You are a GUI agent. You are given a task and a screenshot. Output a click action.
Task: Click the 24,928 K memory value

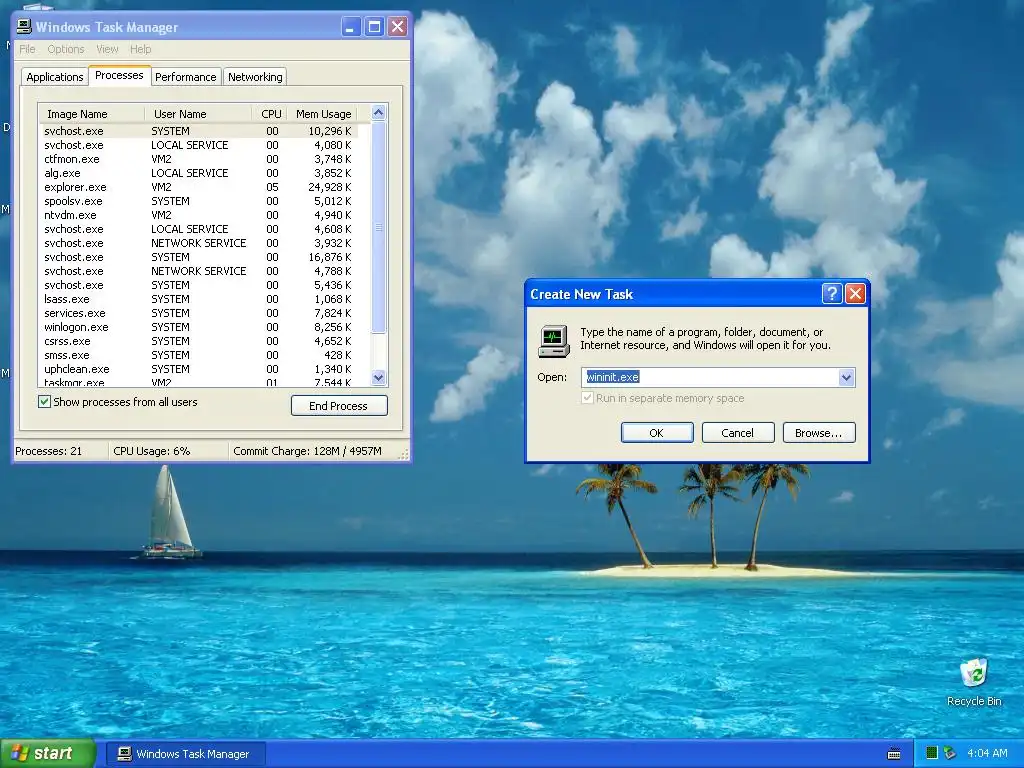pos(329,187)
